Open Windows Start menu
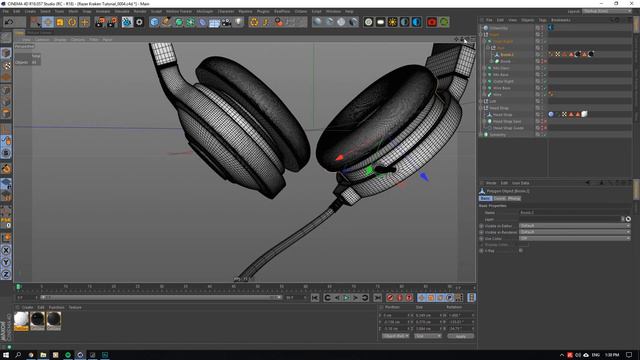 (x=6, y=355)
